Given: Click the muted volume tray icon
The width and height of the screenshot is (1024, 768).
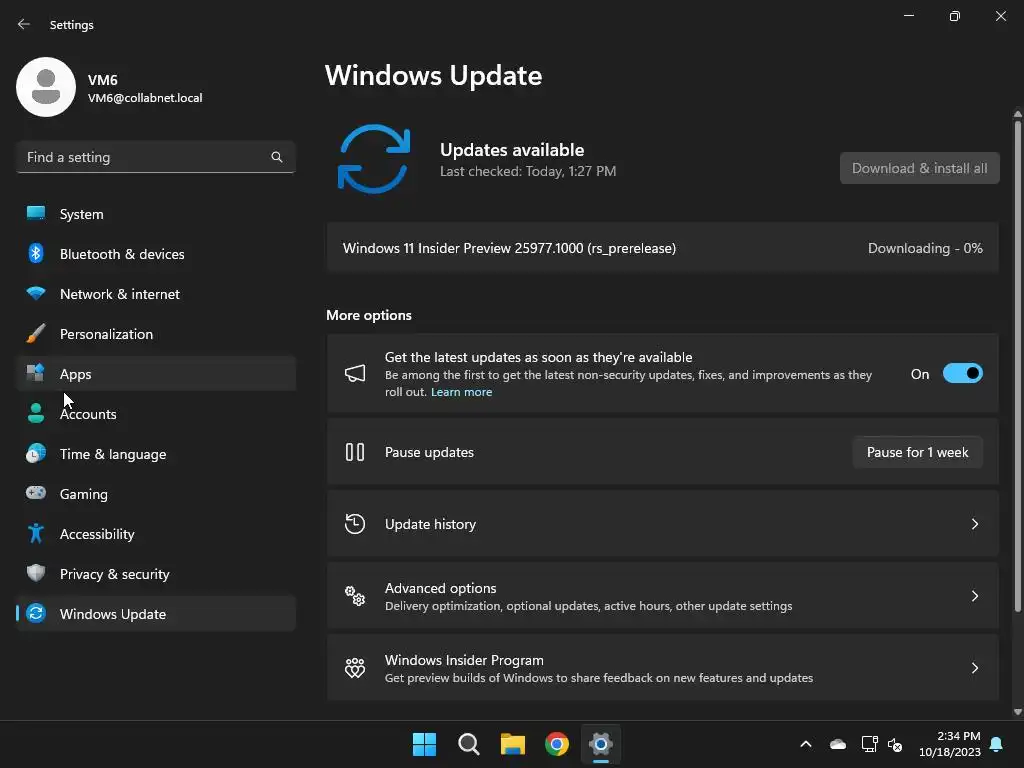Looking at the screenshot, I should [x=895, y=744].
